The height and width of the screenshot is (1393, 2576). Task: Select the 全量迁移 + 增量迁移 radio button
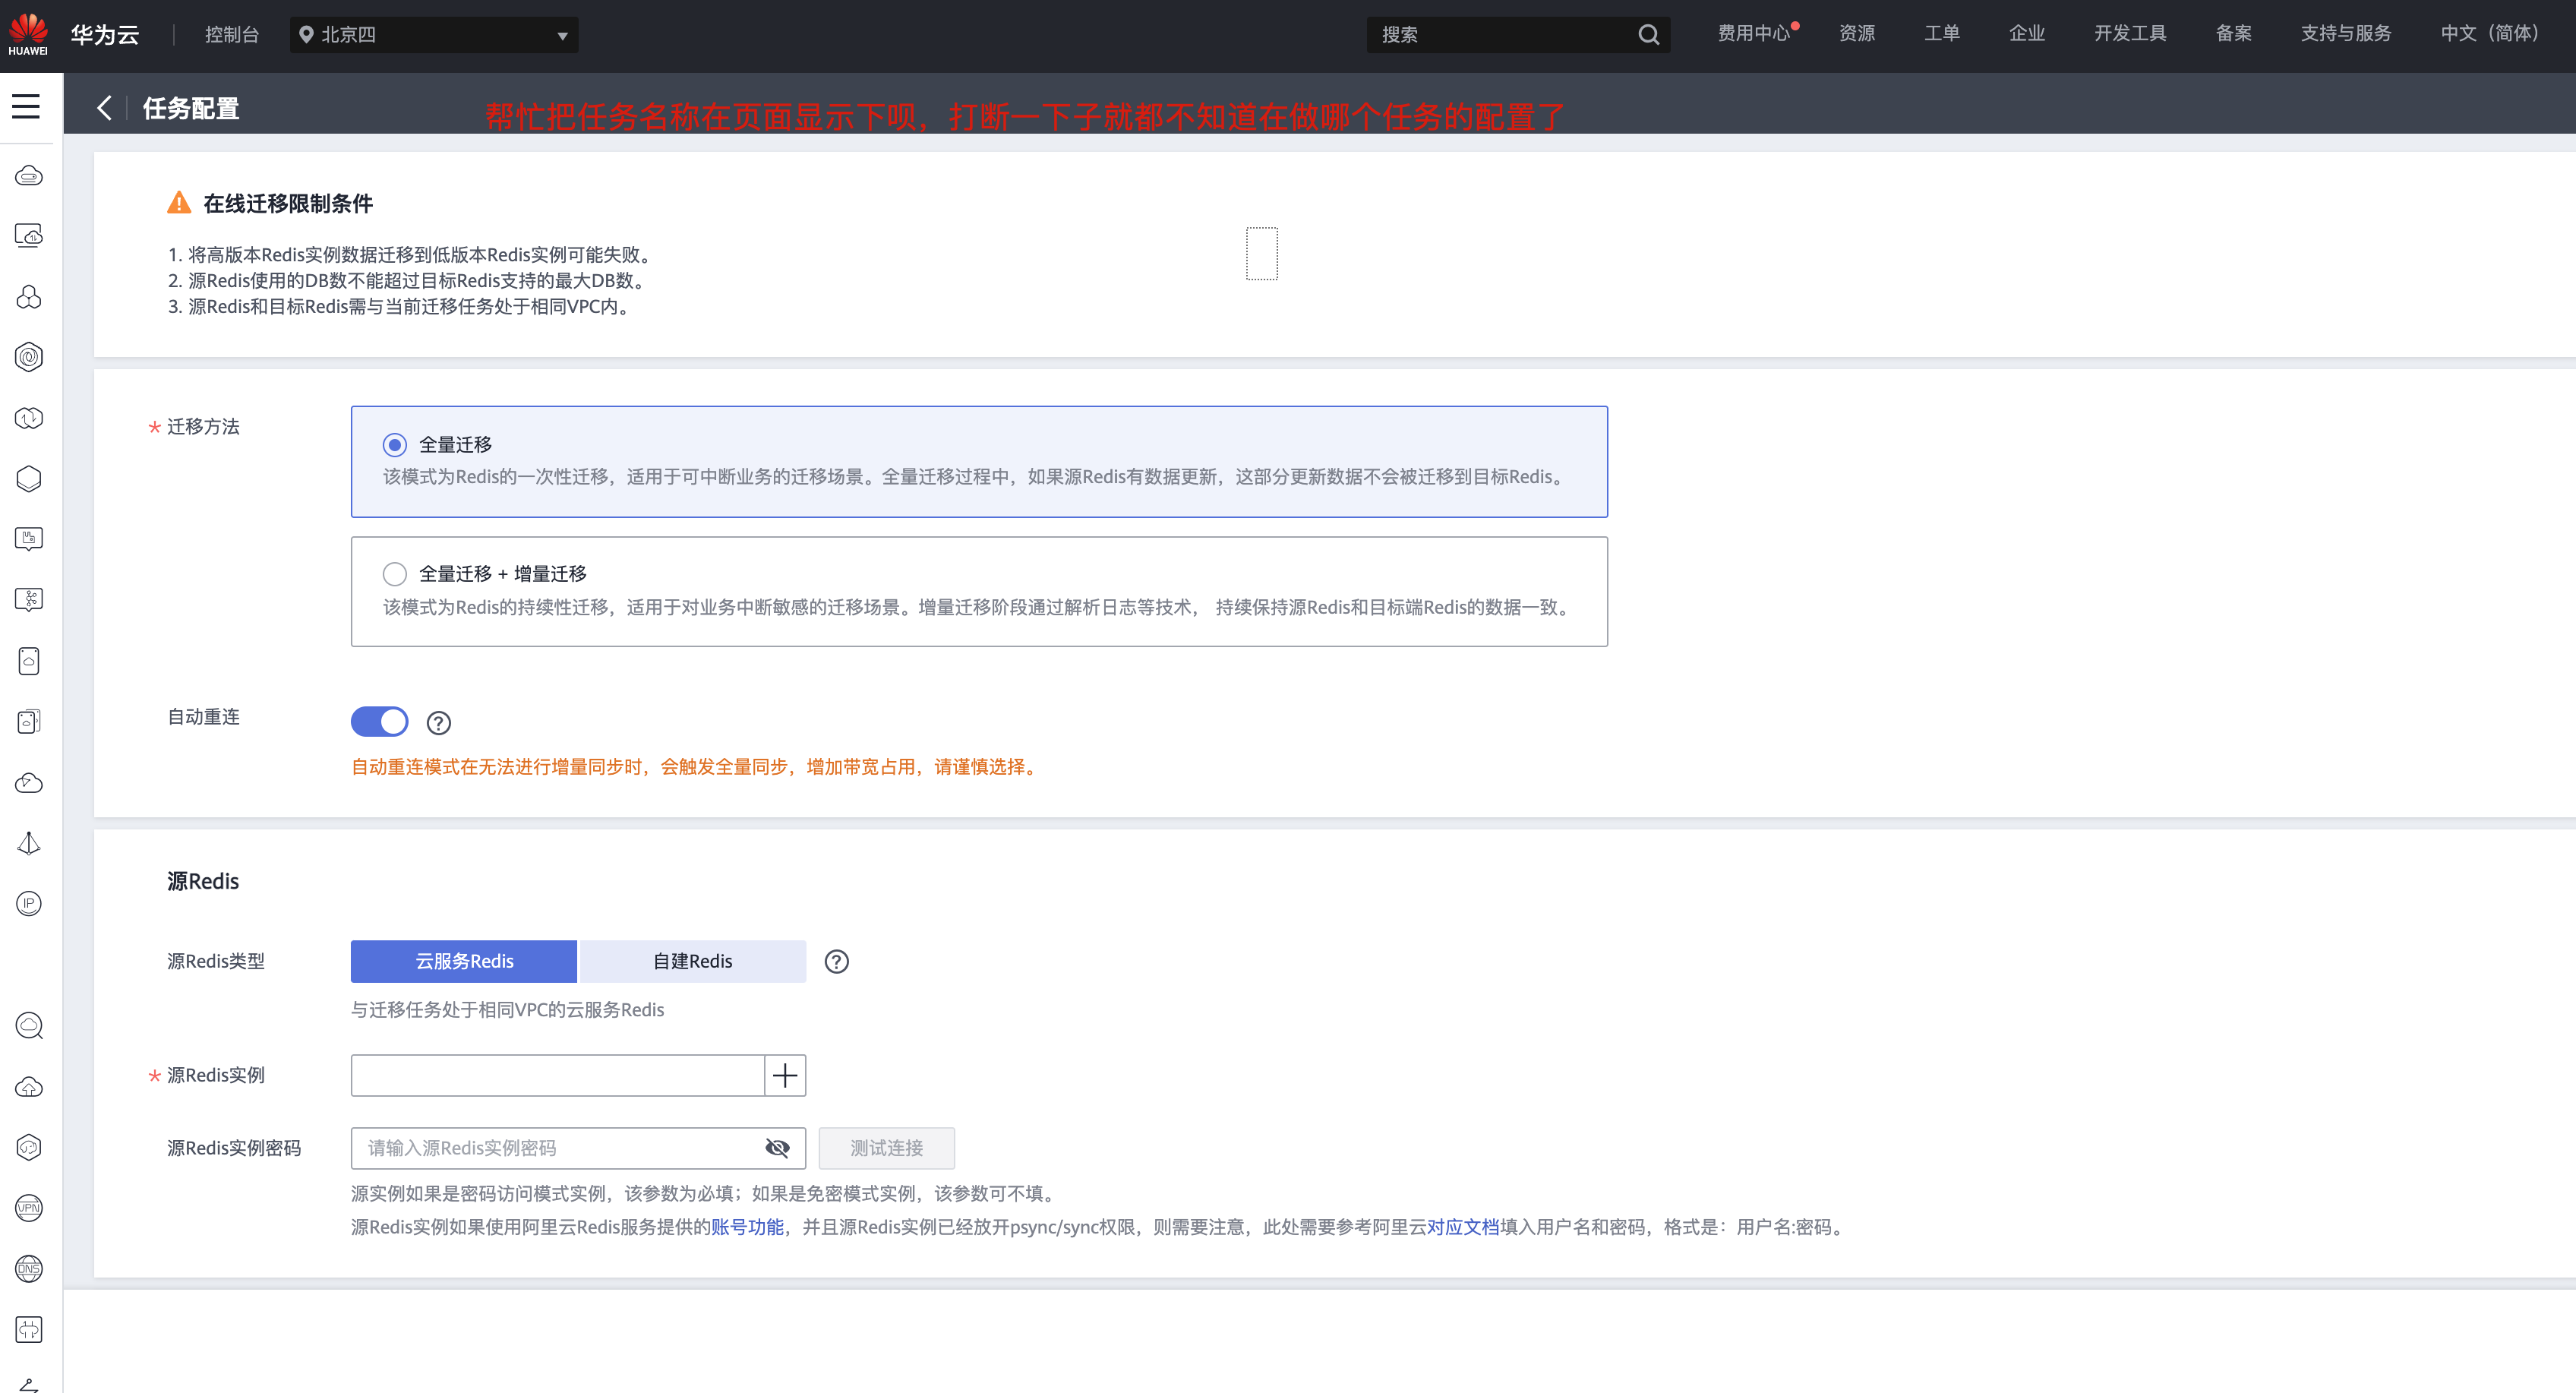coord(395,574)
